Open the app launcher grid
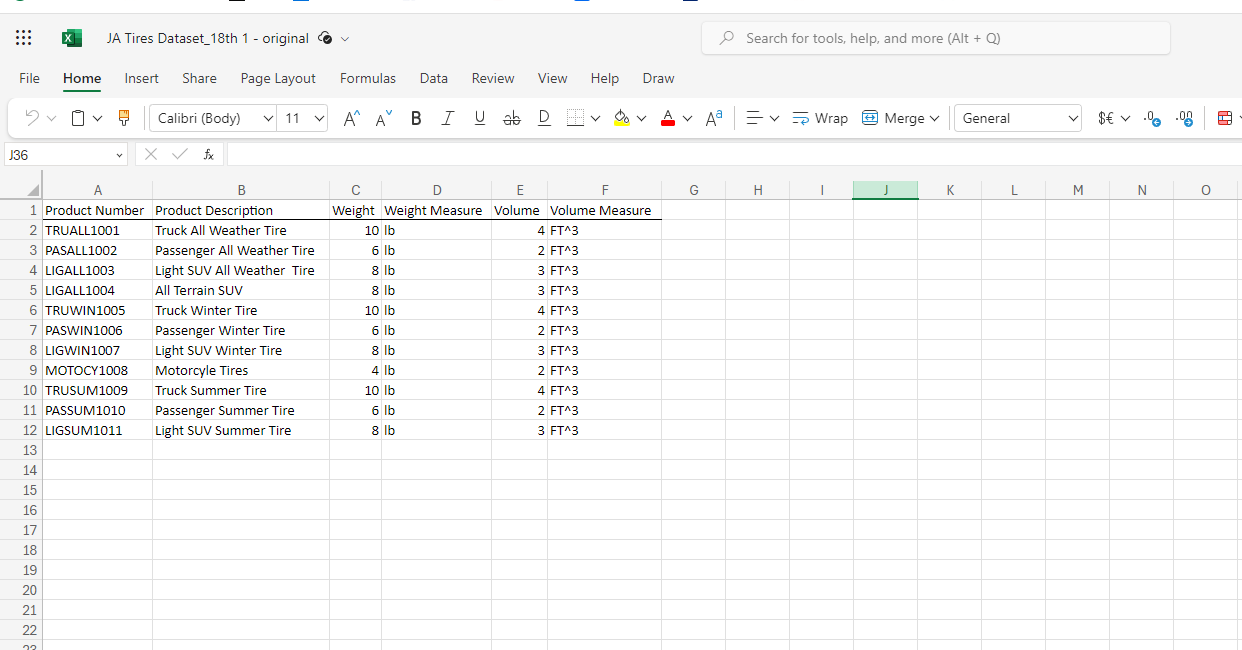This screenshot has width=1242, height=650. click(24, 38)
